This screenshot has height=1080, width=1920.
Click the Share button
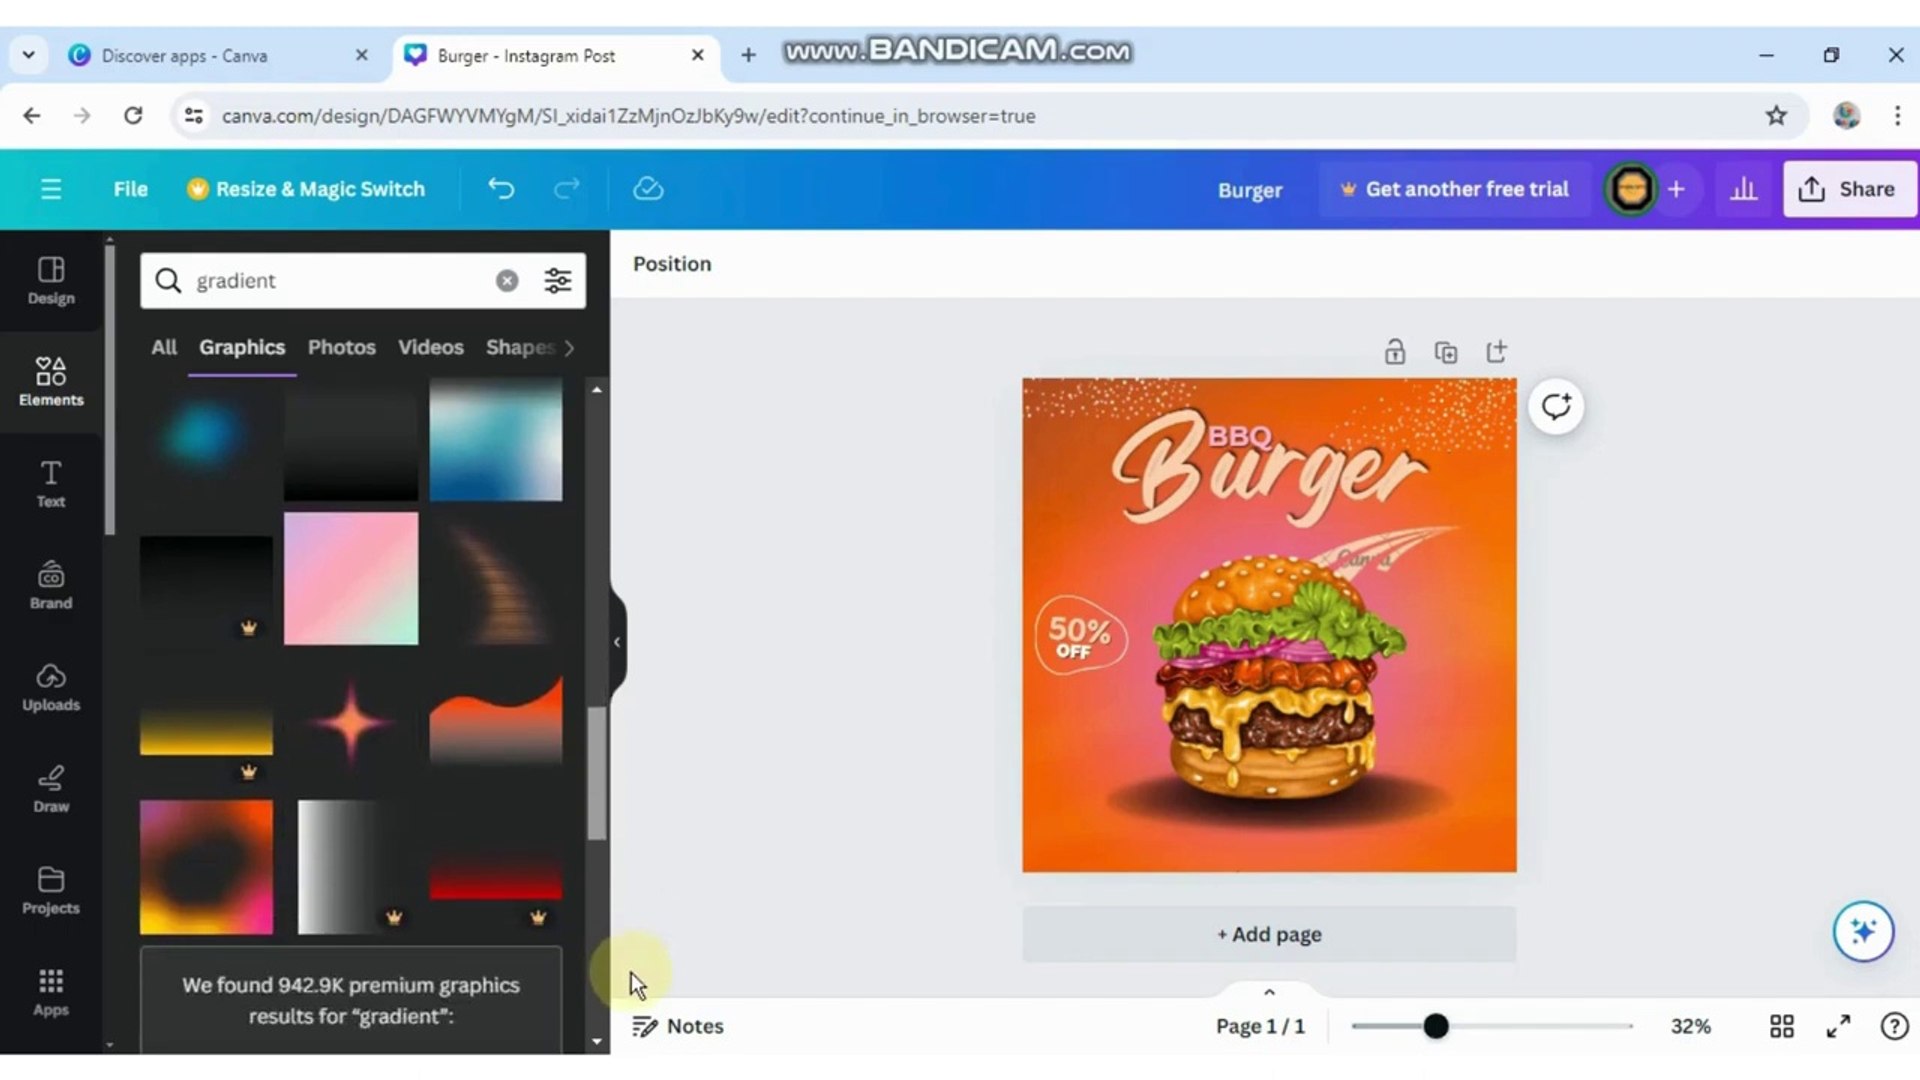1848,188
